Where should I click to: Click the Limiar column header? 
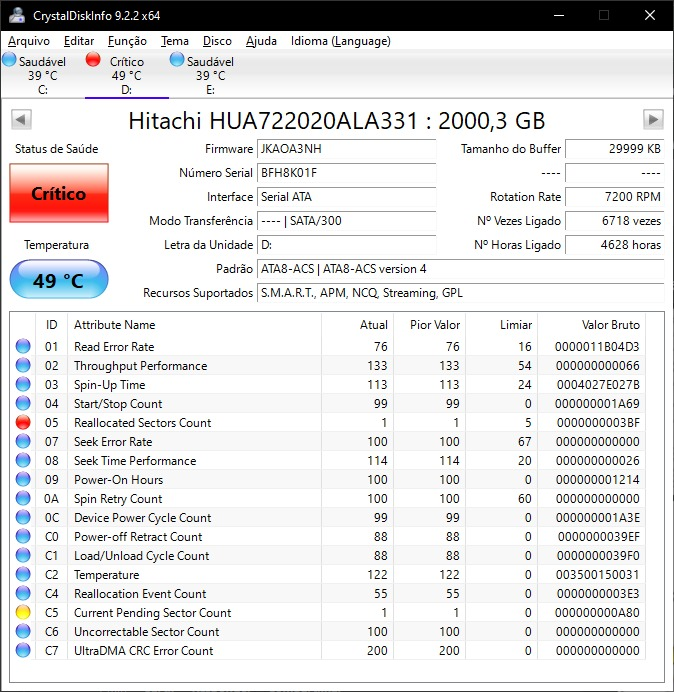click(501, 325)
